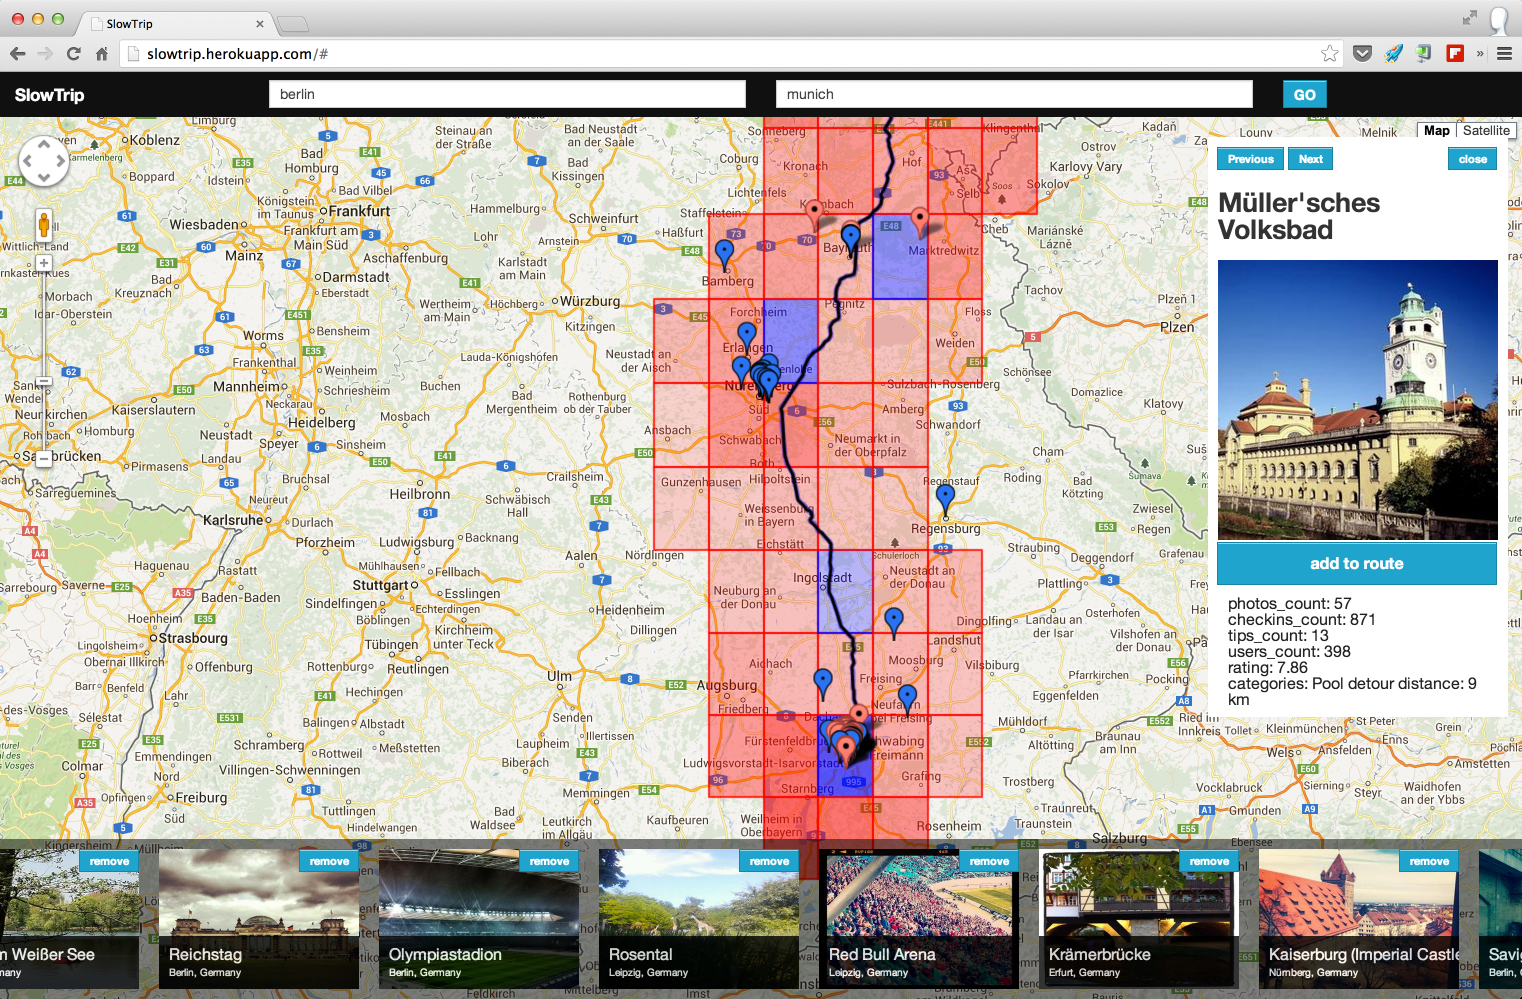
Task: Click the SlowTrip logo
Action: point(49,95)
